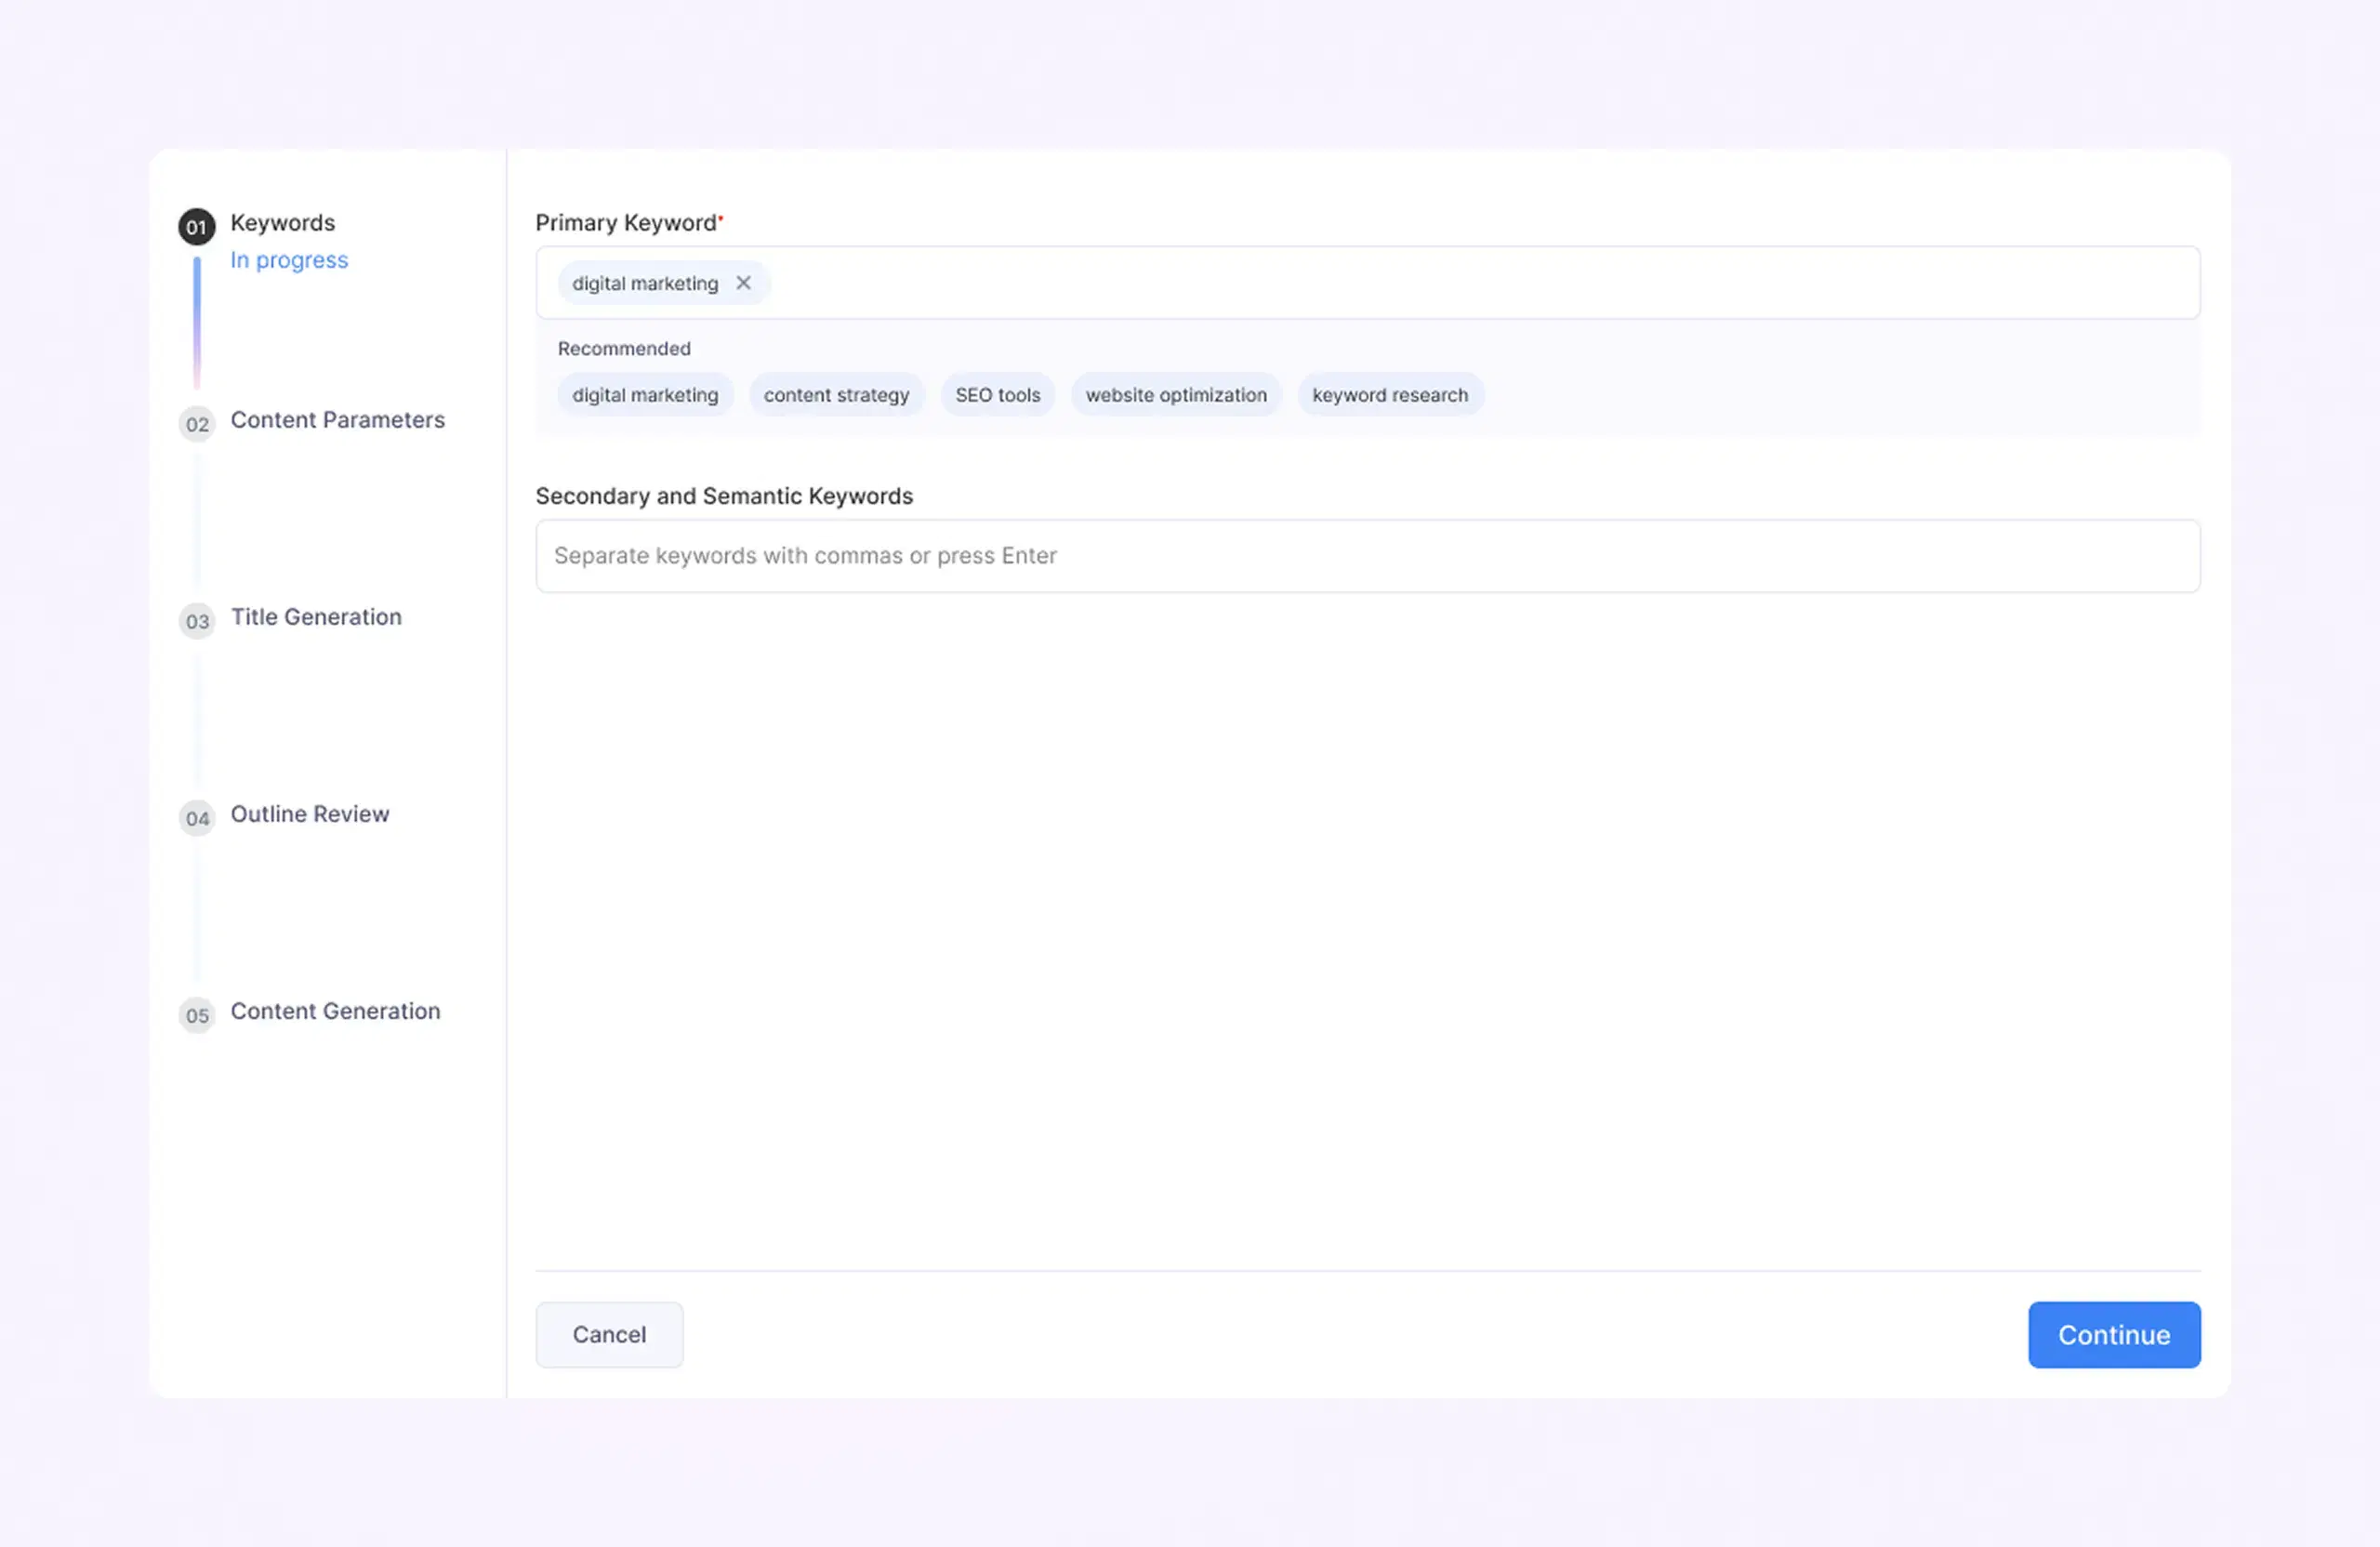Screen dimensions: 2380x1547
Task: Click the step 01 Keywords circle indicator
Action: pos(197,226)
